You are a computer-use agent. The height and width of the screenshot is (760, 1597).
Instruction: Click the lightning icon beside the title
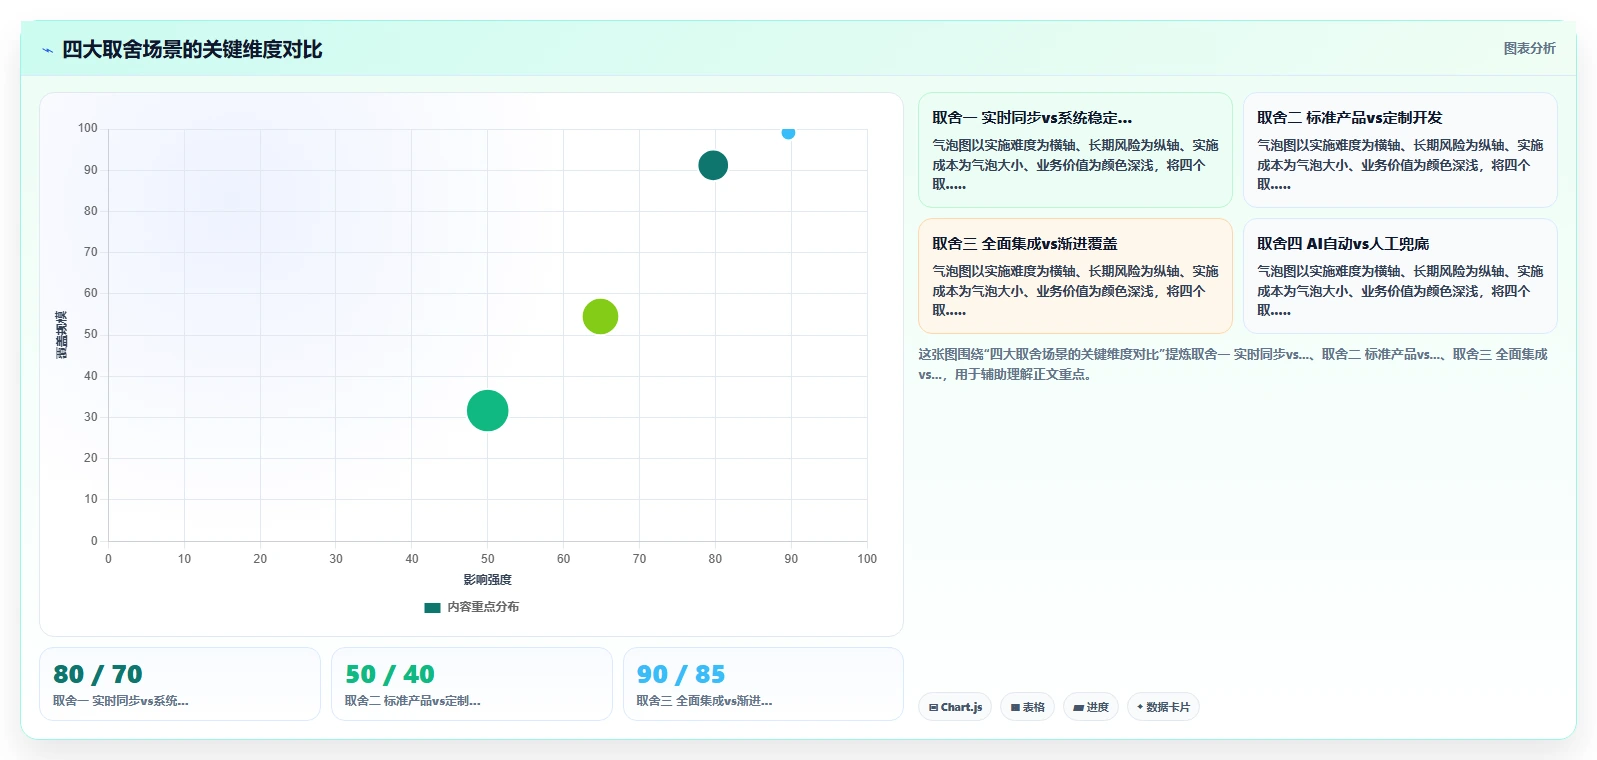[x=47, y=50]
